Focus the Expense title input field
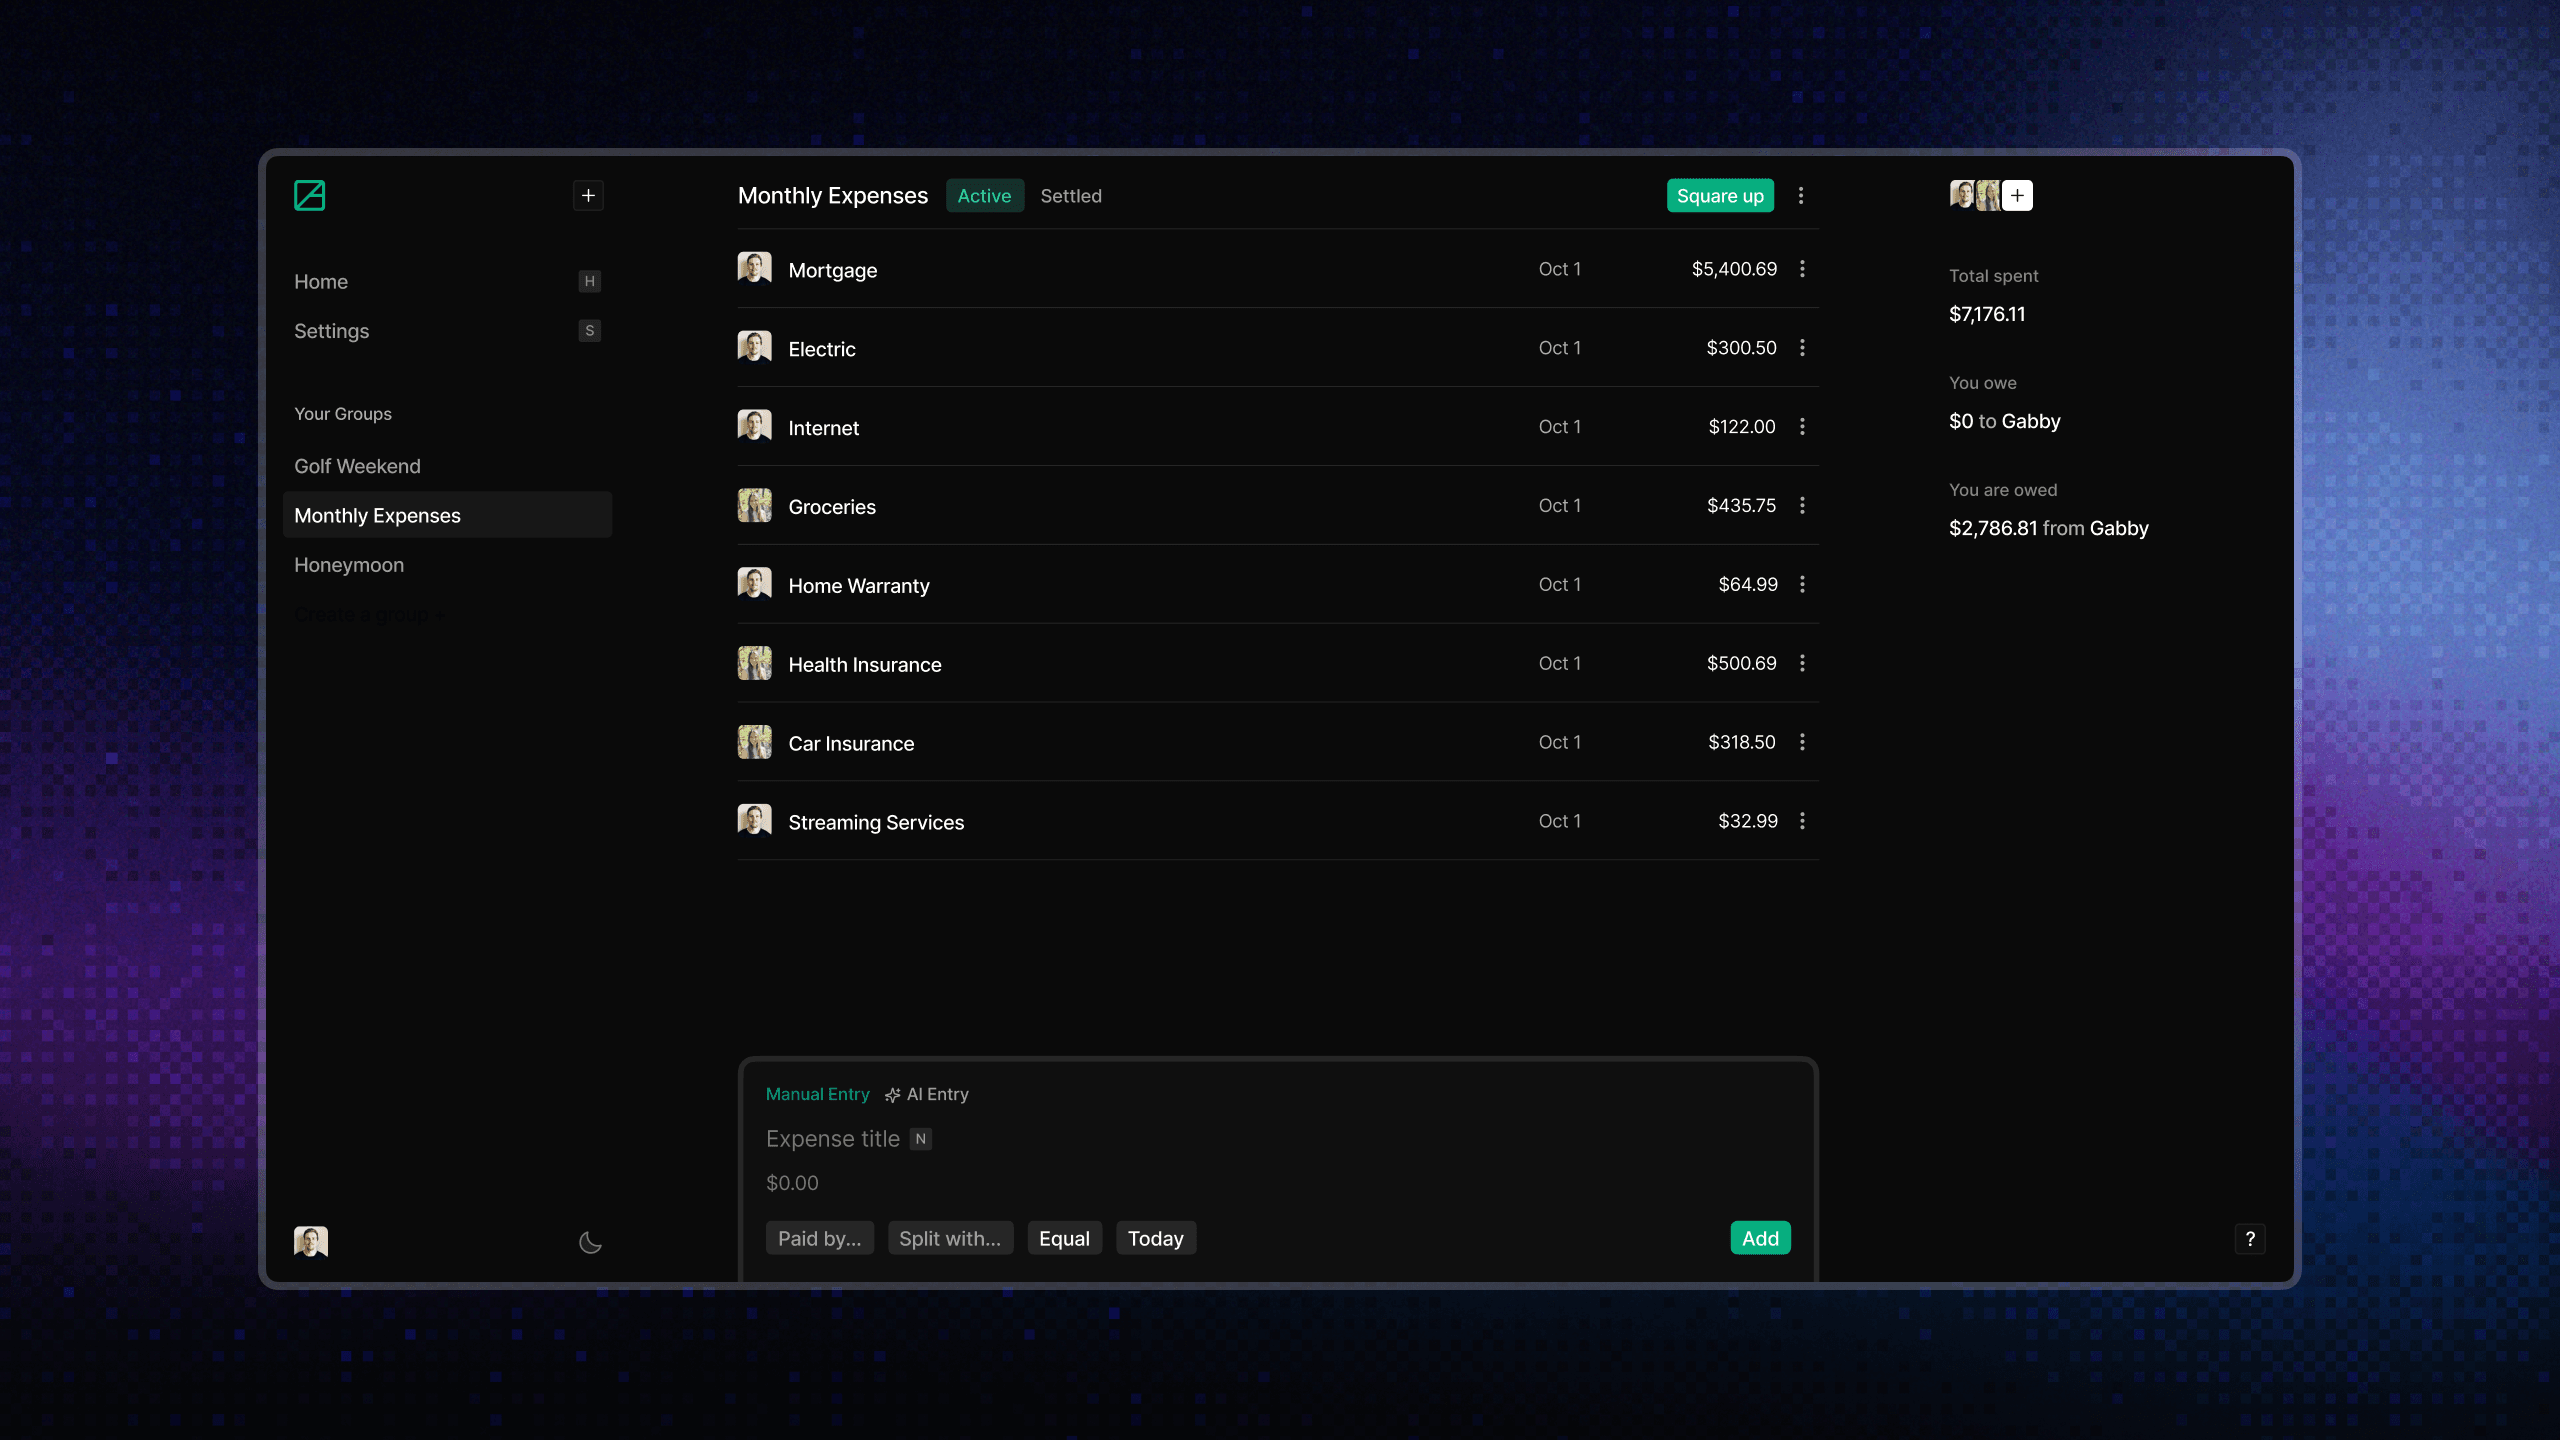Image resolution: width=2560 pixels, height=1440 pixels. [833, 1139]
